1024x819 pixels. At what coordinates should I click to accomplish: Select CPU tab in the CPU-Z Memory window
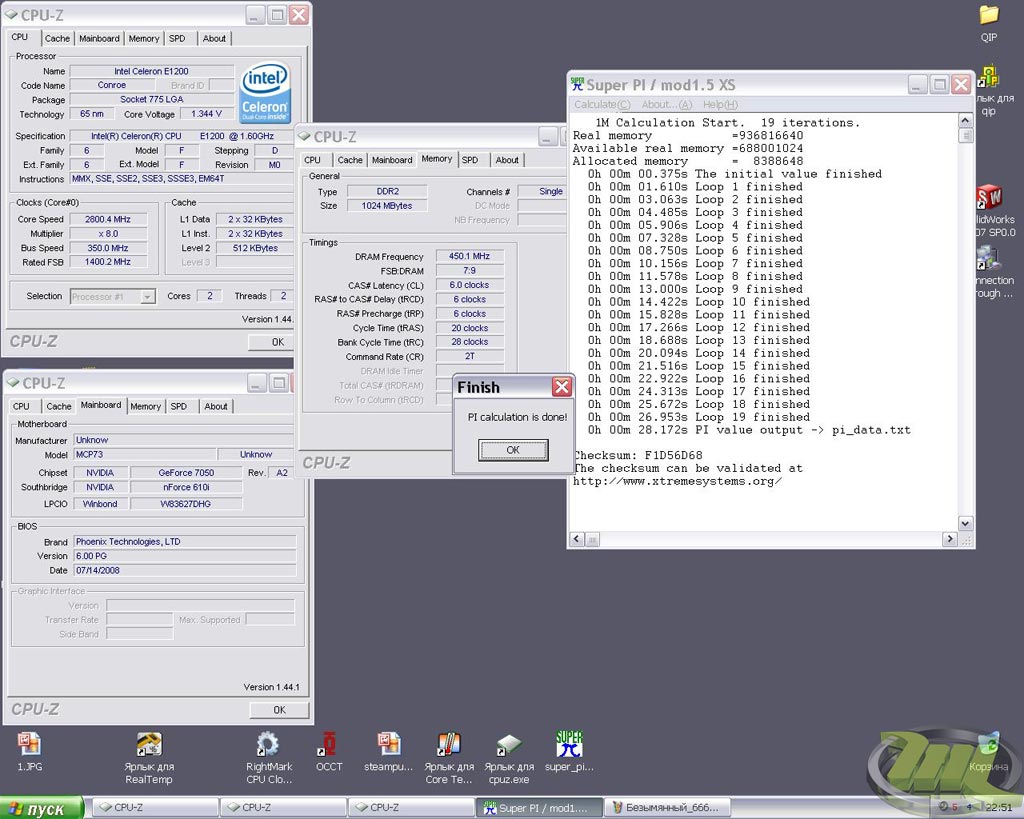pos(312,160)
